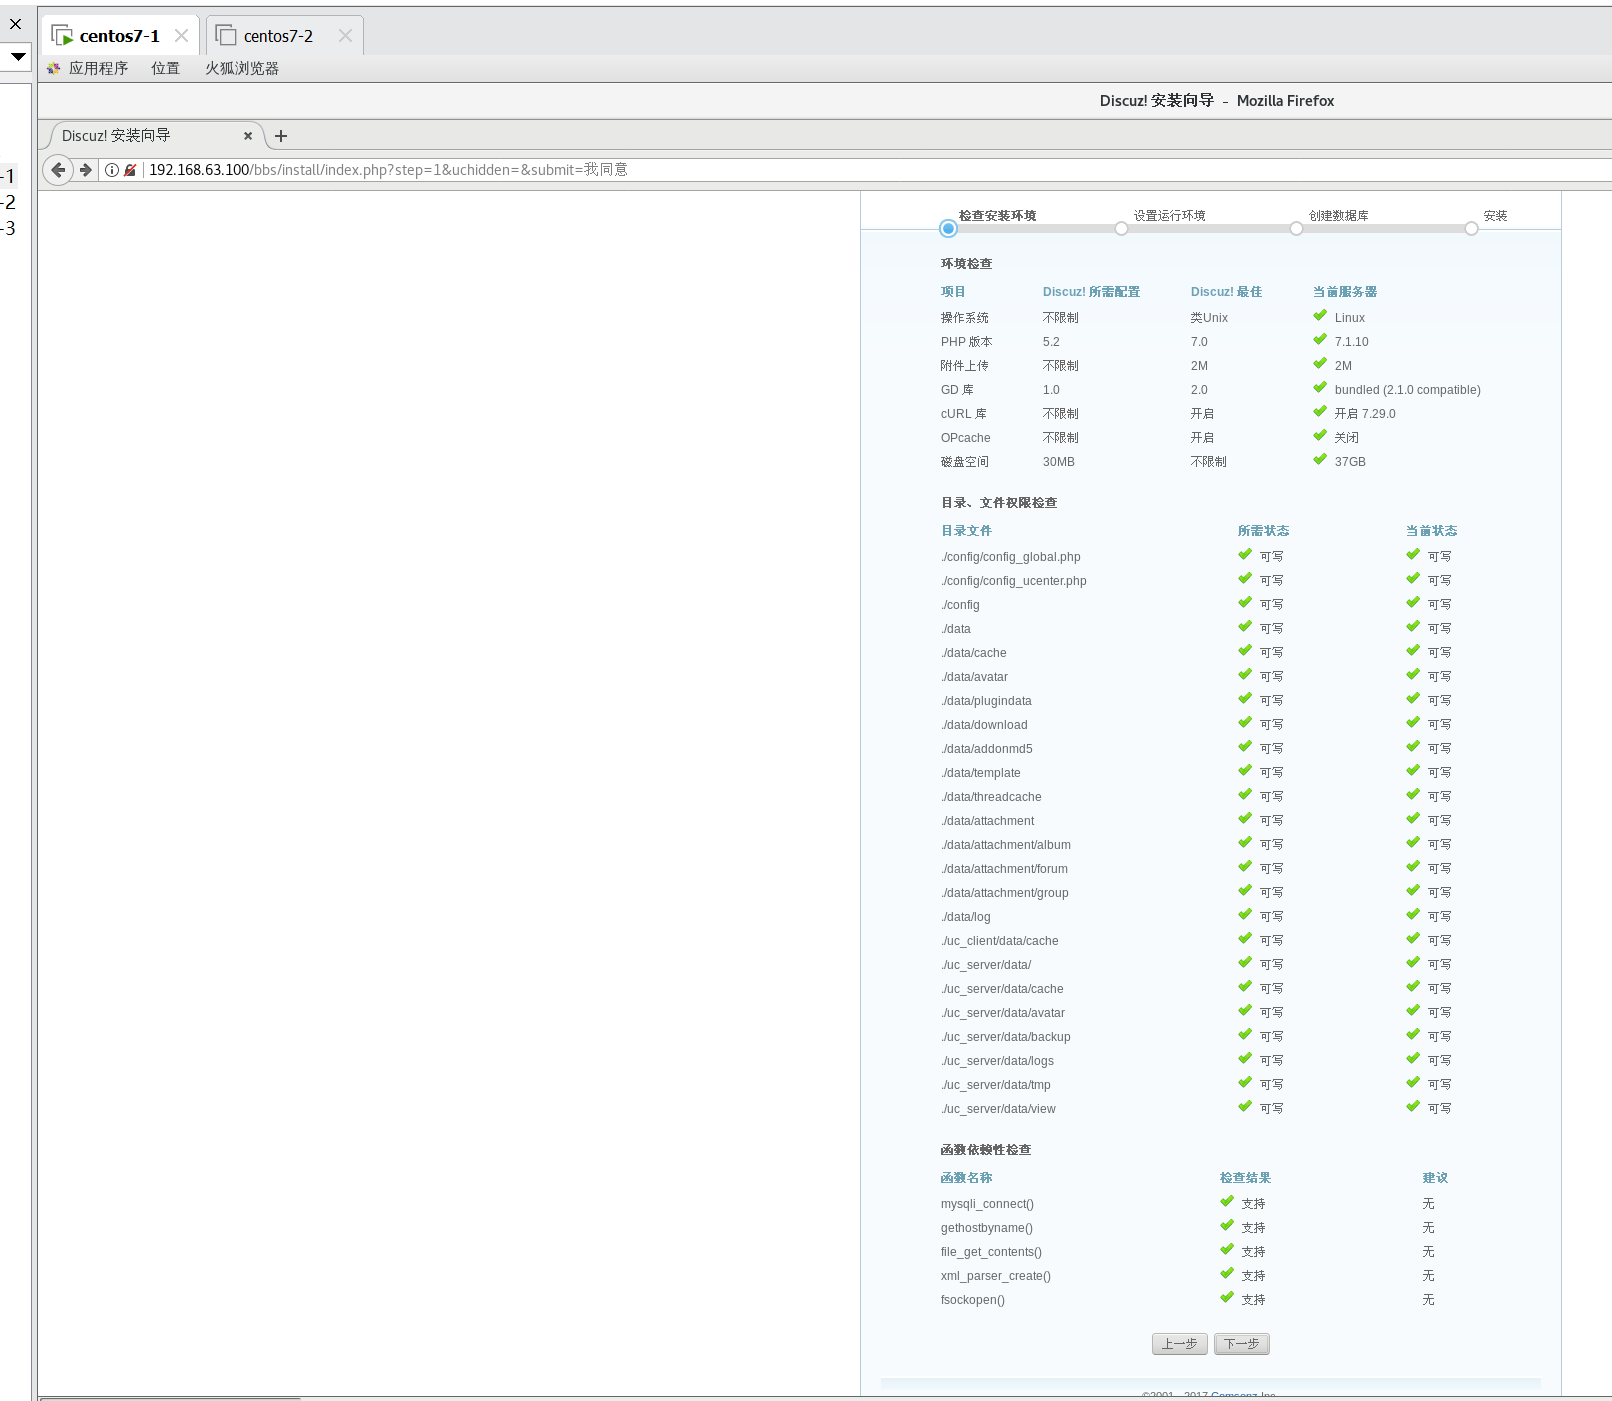Click the text ./uc_client/data/cache
Viewport: 1612px width, 1401px height.
tap(999, 941)
